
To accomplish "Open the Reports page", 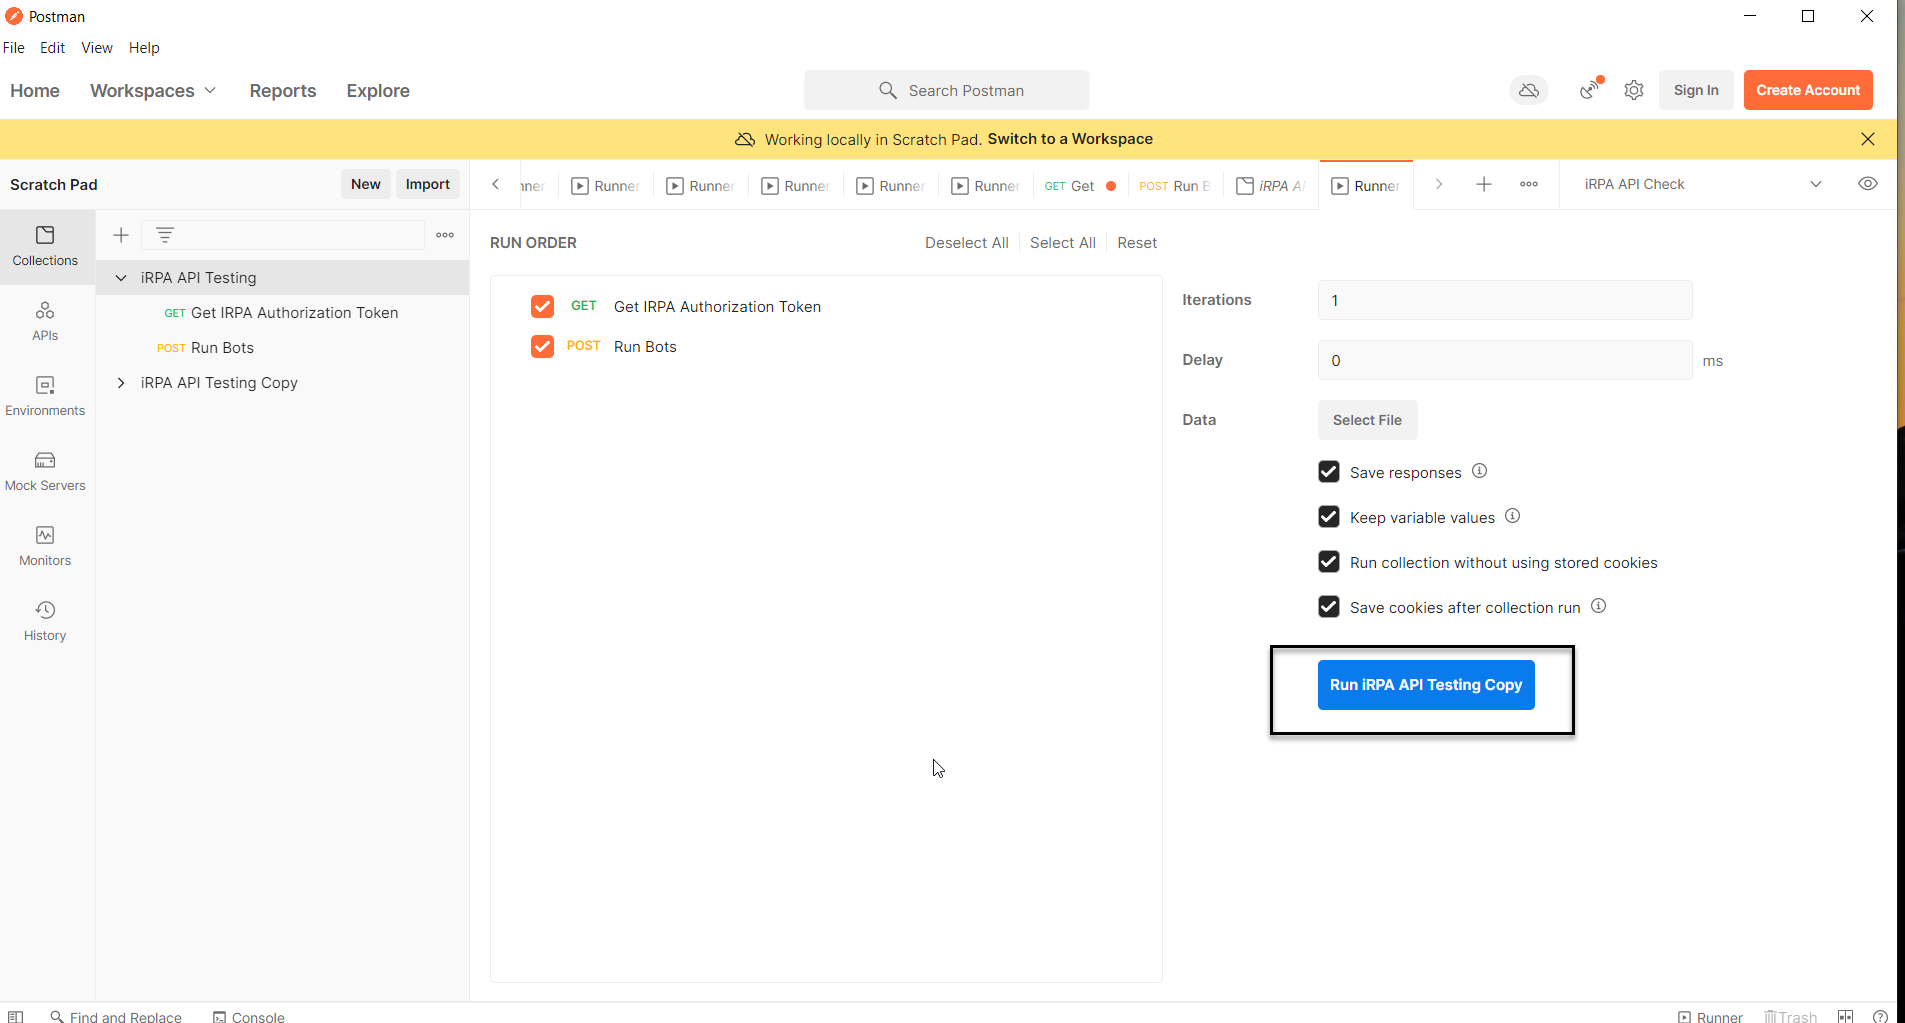I will click(283, 91).
